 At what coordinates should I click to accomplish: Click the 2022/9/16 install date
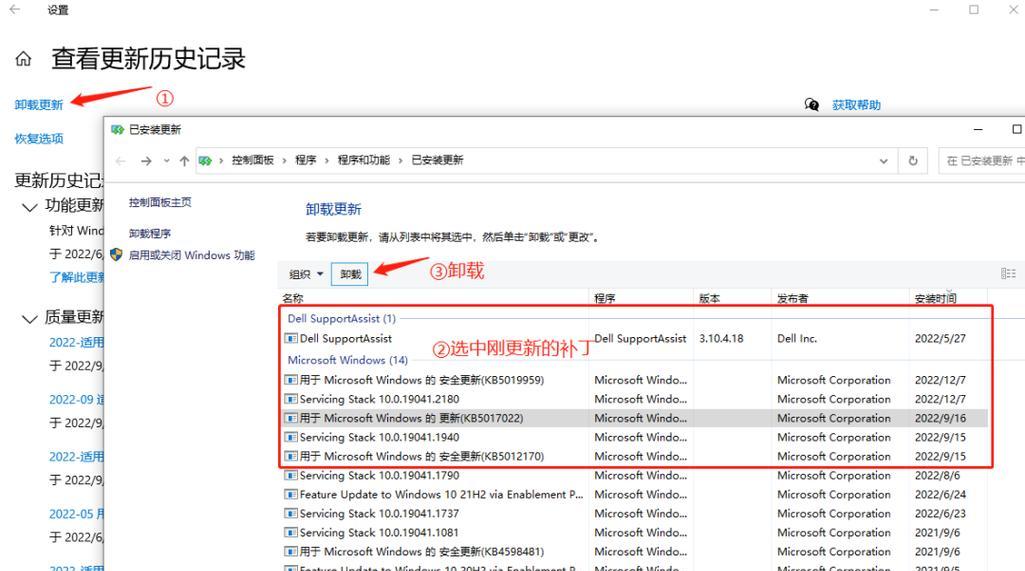(940, 418)
